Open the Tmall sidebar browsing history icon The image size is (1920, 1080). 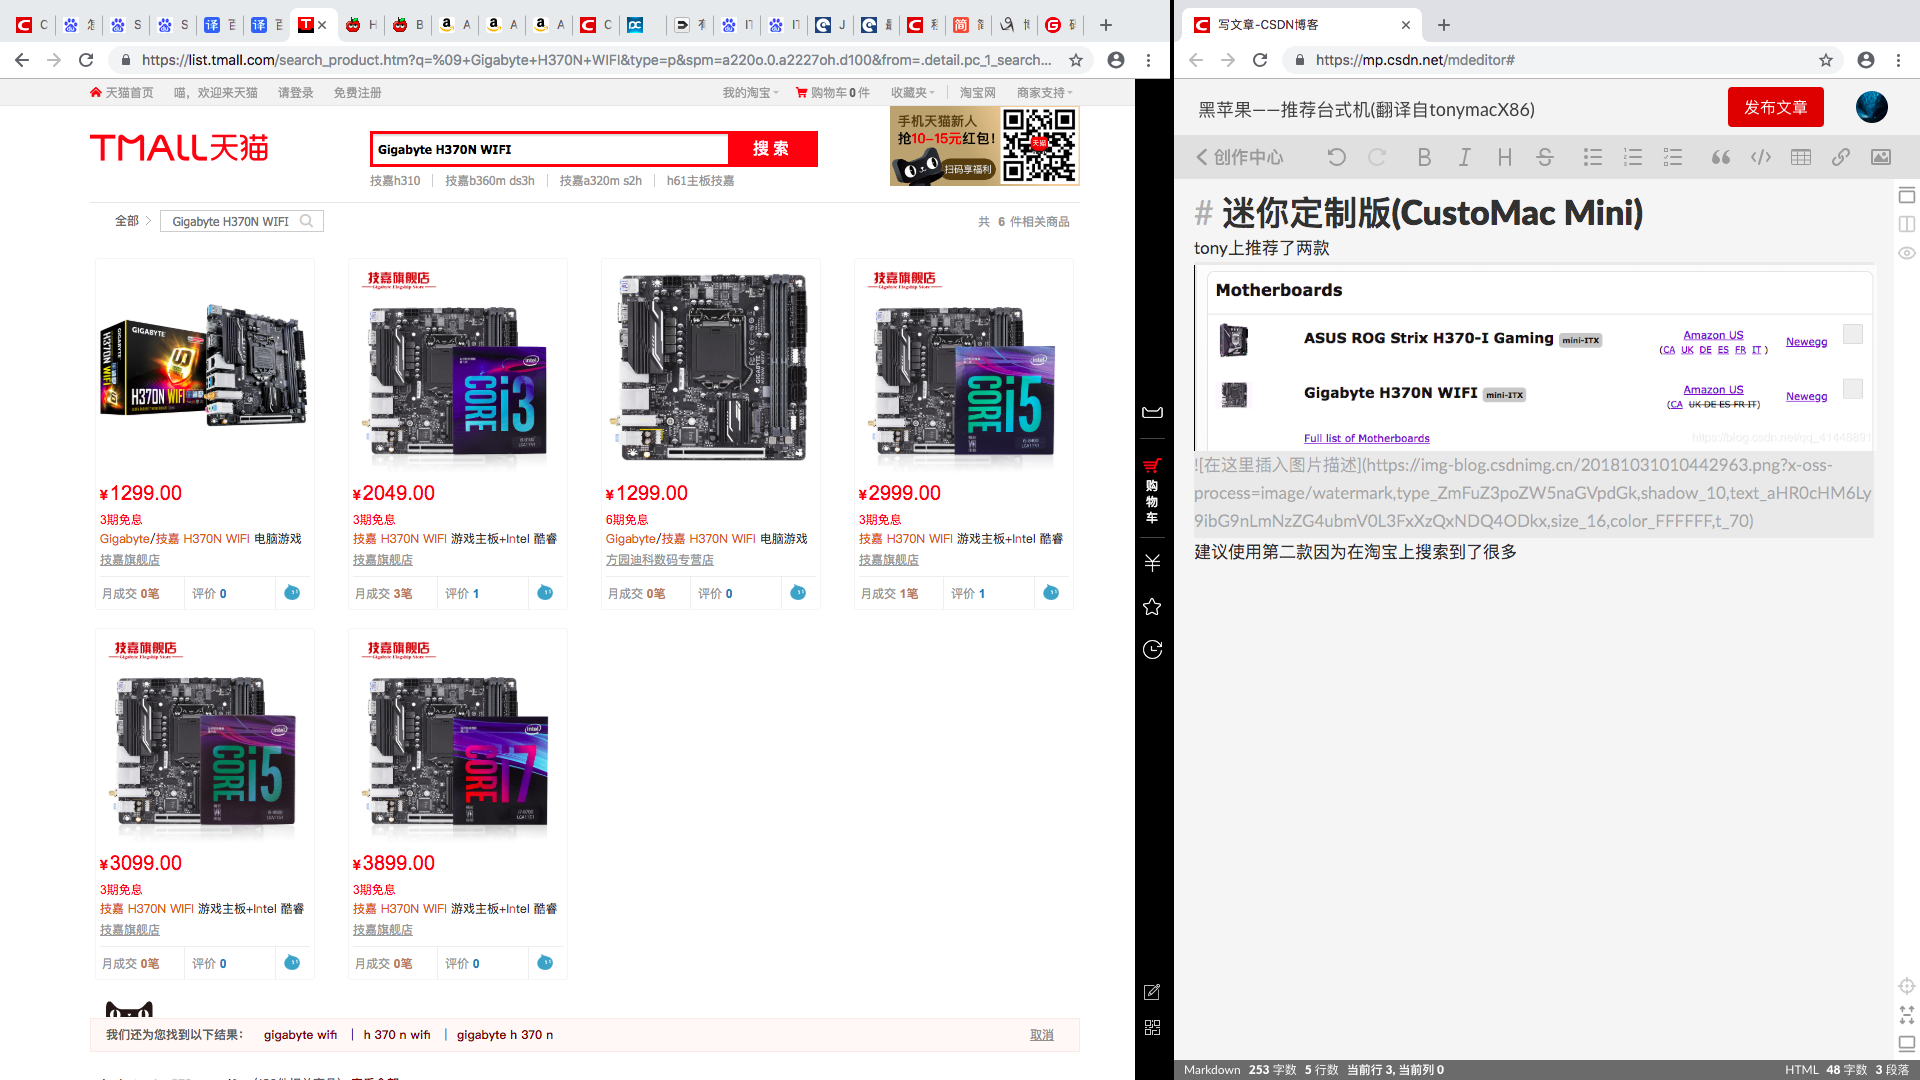point(1152,650)
